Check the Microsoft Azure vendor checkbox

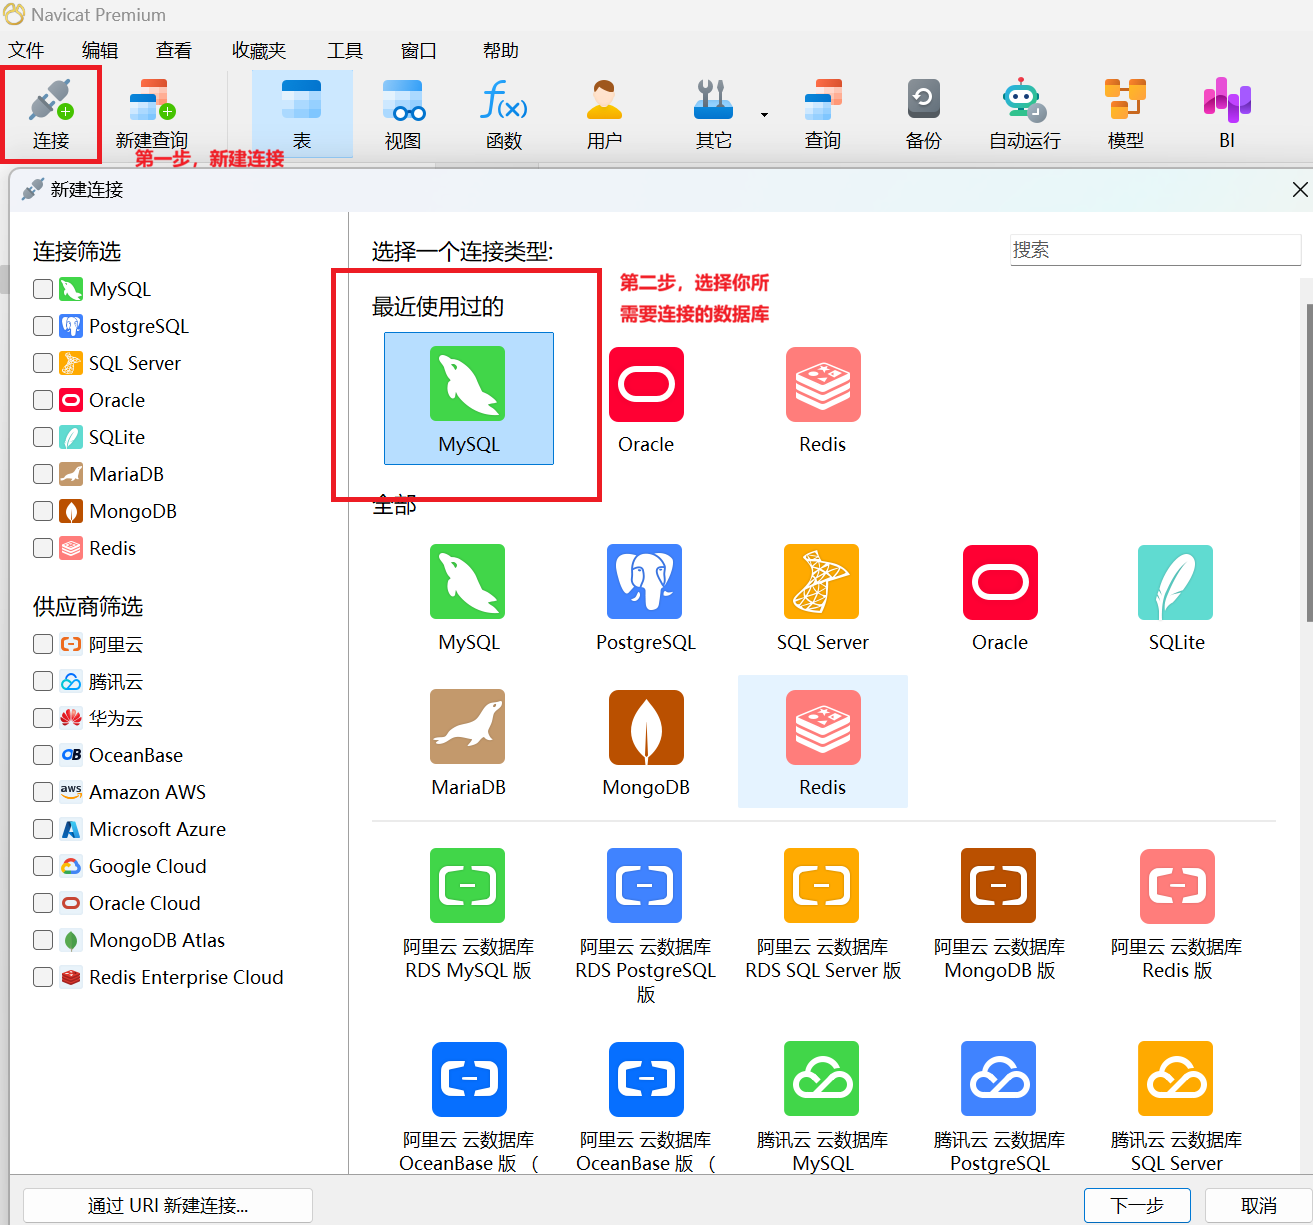click(x=43, y=829)
